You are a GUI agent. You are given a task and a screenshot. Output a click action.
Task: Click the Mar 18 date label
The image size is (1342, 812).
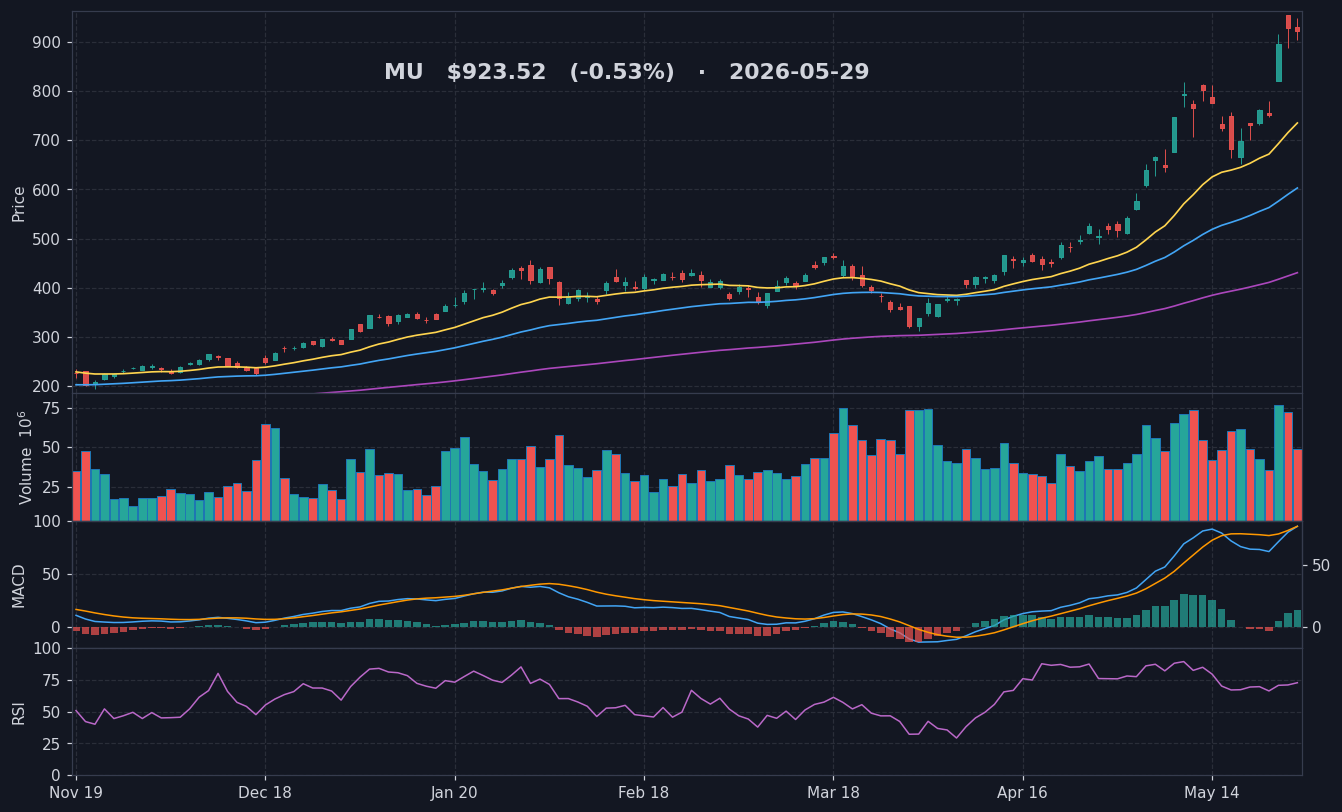833,793
